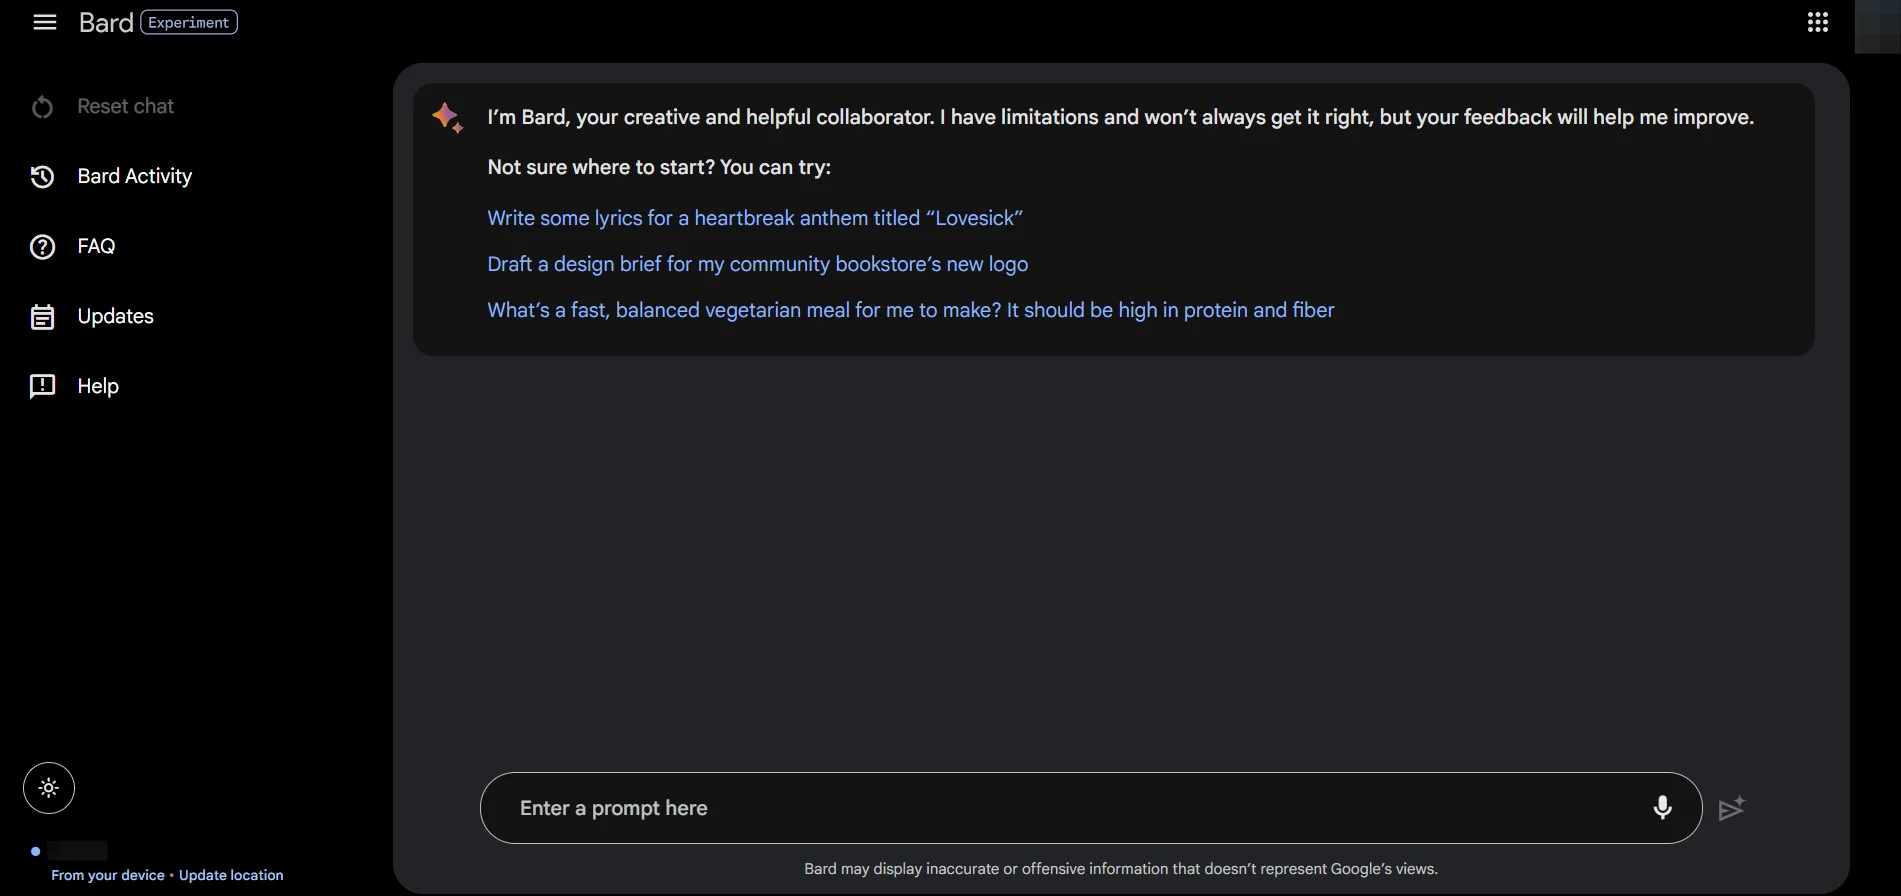Click the Updates calendar icon
Viewport: 1901px width, 896px height.
pyautogui.click(x=42, y=317)
